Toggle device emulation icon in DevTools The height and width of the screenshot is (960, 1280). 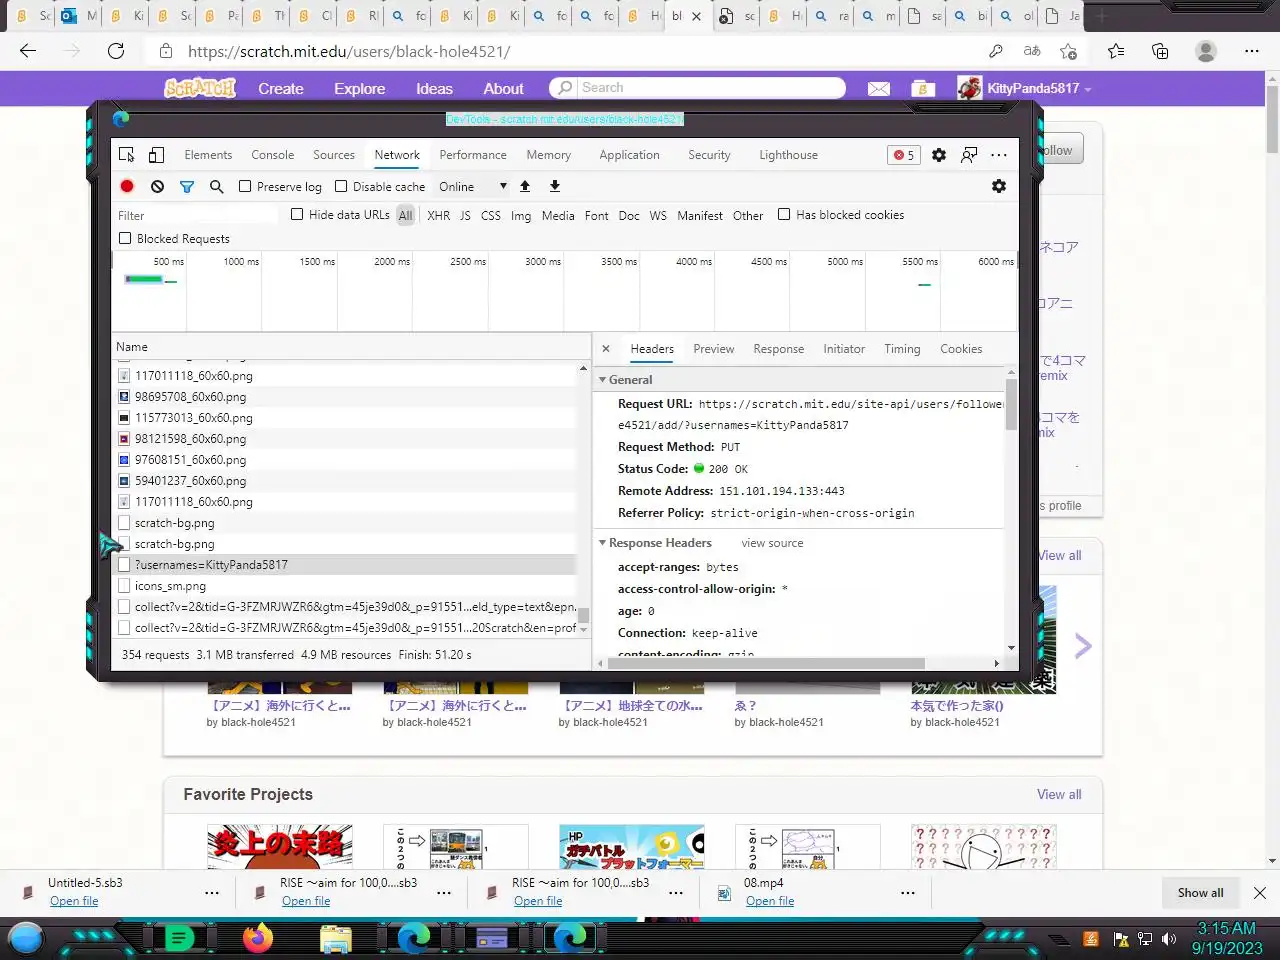157,155
